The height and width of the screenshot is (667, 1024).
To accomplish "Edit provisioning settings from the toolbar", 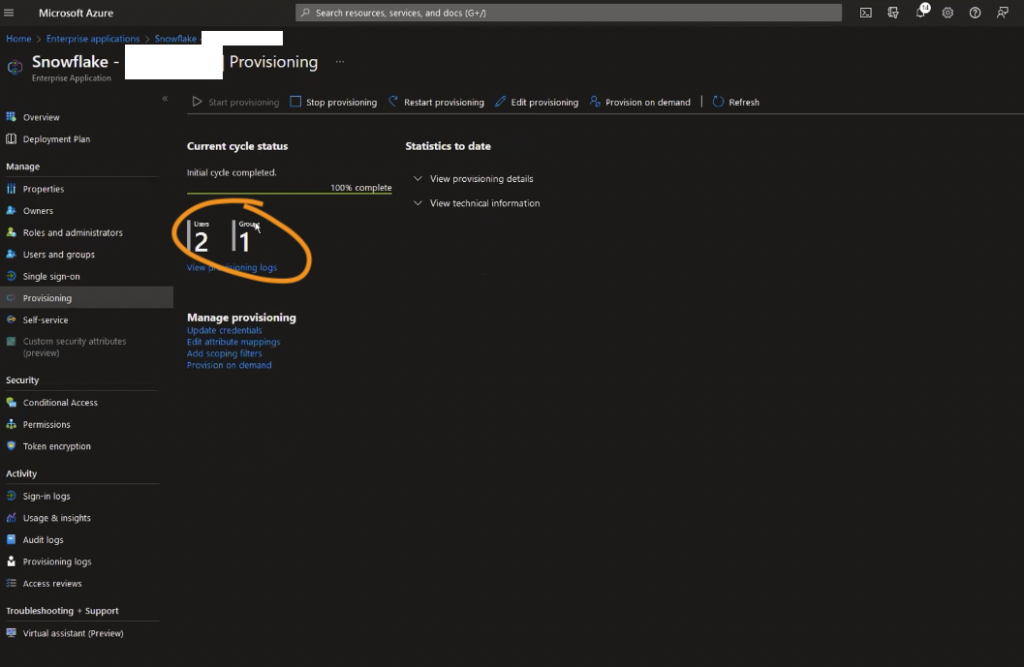I will [x=537, y=101].
